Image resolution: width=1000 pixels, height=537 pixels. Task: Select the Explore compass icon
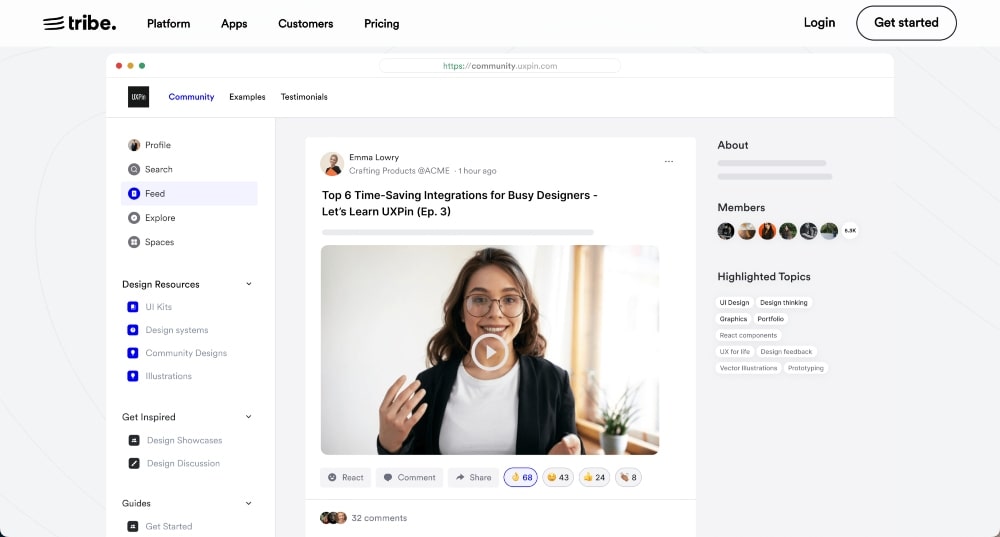coord(134,218)
